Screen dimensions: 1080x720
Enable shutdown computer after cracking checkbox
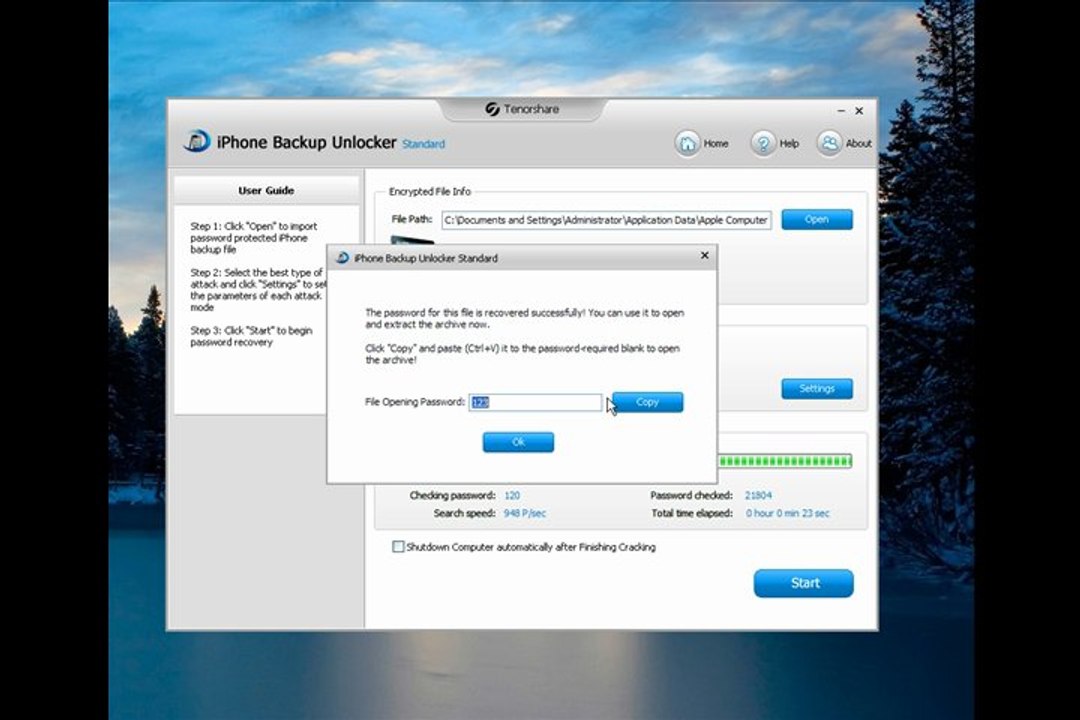398,547
